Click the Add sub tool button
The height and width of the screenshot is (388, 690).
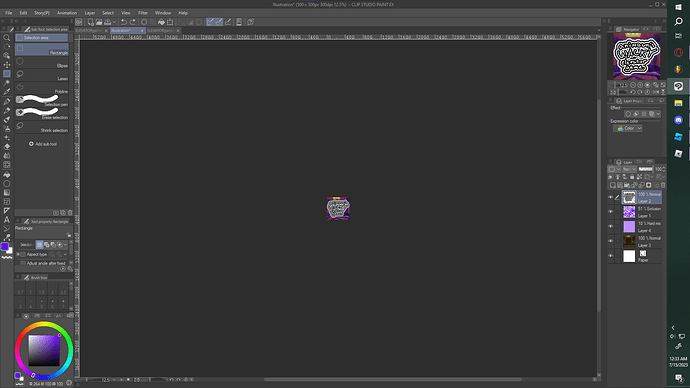point(43,144)
